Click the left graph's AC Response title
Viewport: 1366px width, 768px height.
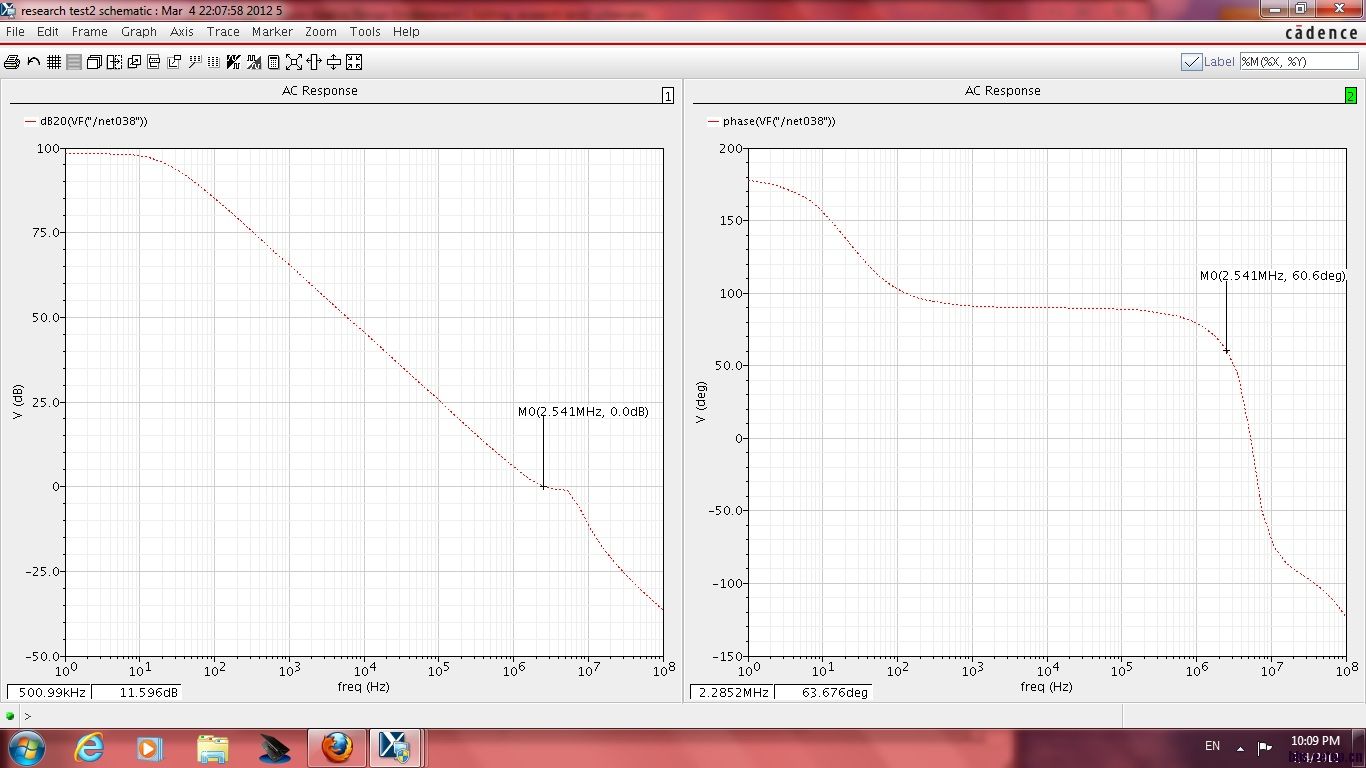coord(320,91)
